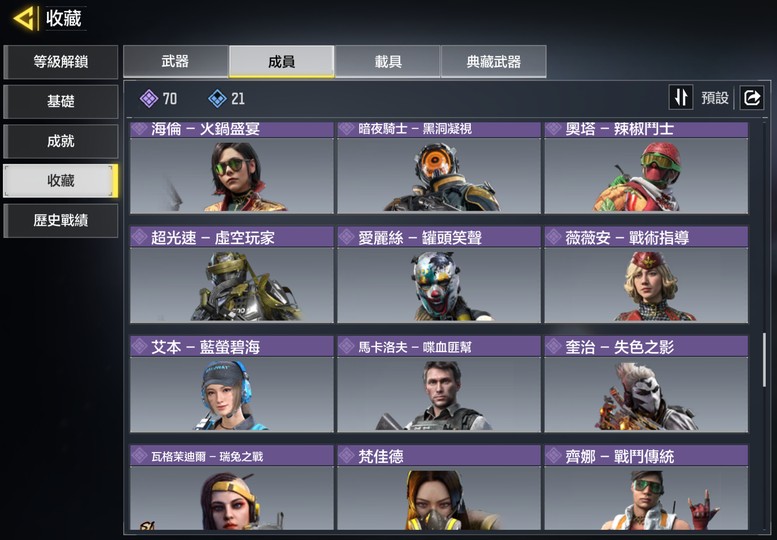The image size is (777, 540).
Task: Select the 基礎 sidebar item
Action: pyautogui.click(x=60, y=102)
